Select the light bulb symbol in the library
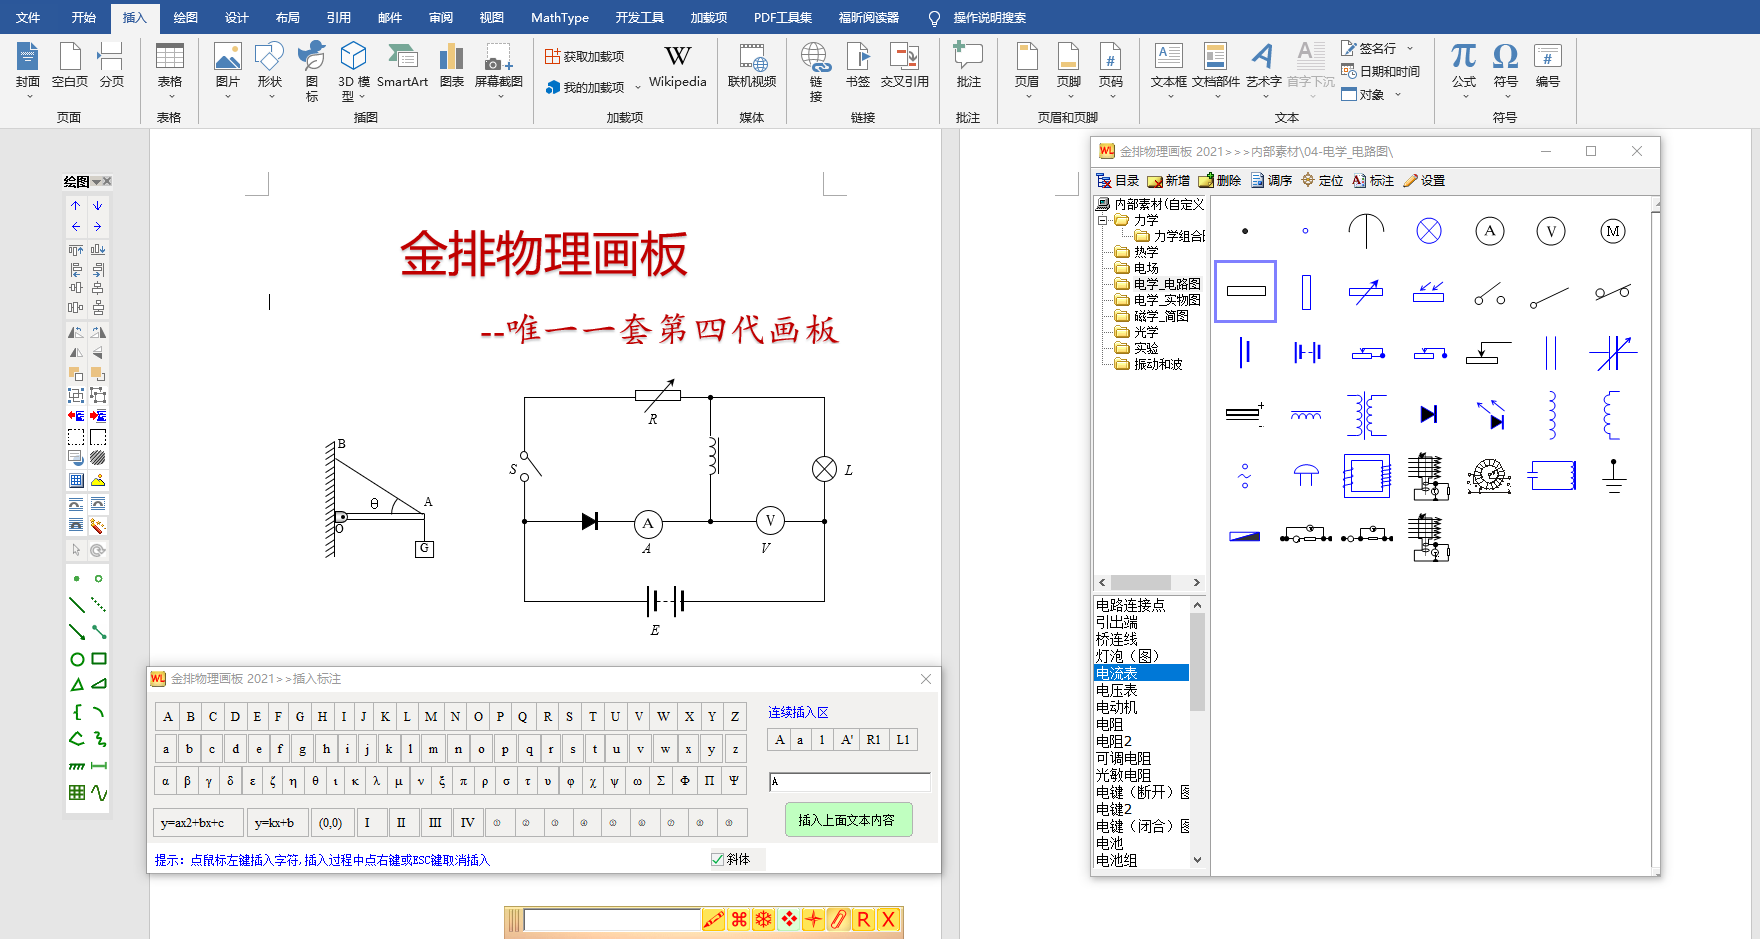1760x939 pixels. coord(1429,231)
